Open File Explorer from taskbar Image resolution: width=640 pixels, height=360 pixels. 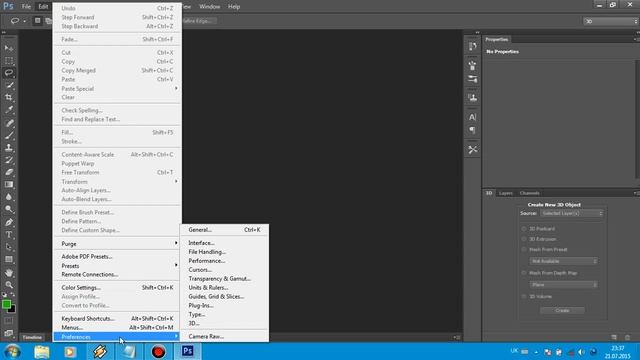pos(42,351)
